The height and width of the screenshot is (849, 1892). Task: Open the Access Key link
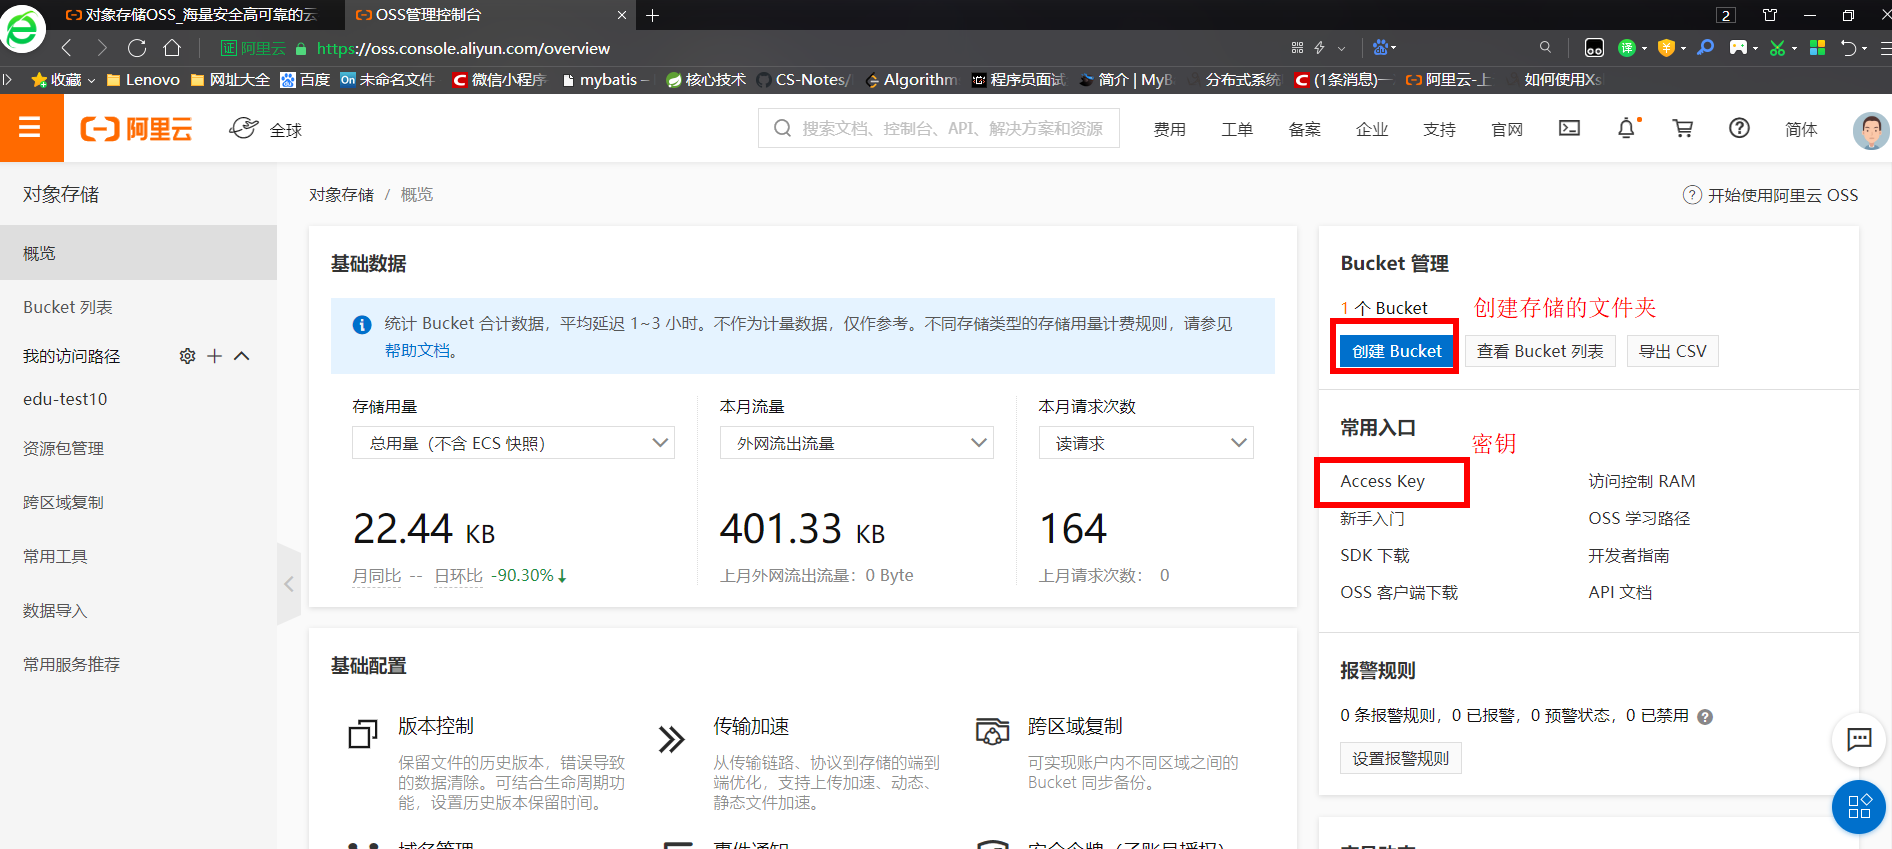click(x=1382, y=481)
